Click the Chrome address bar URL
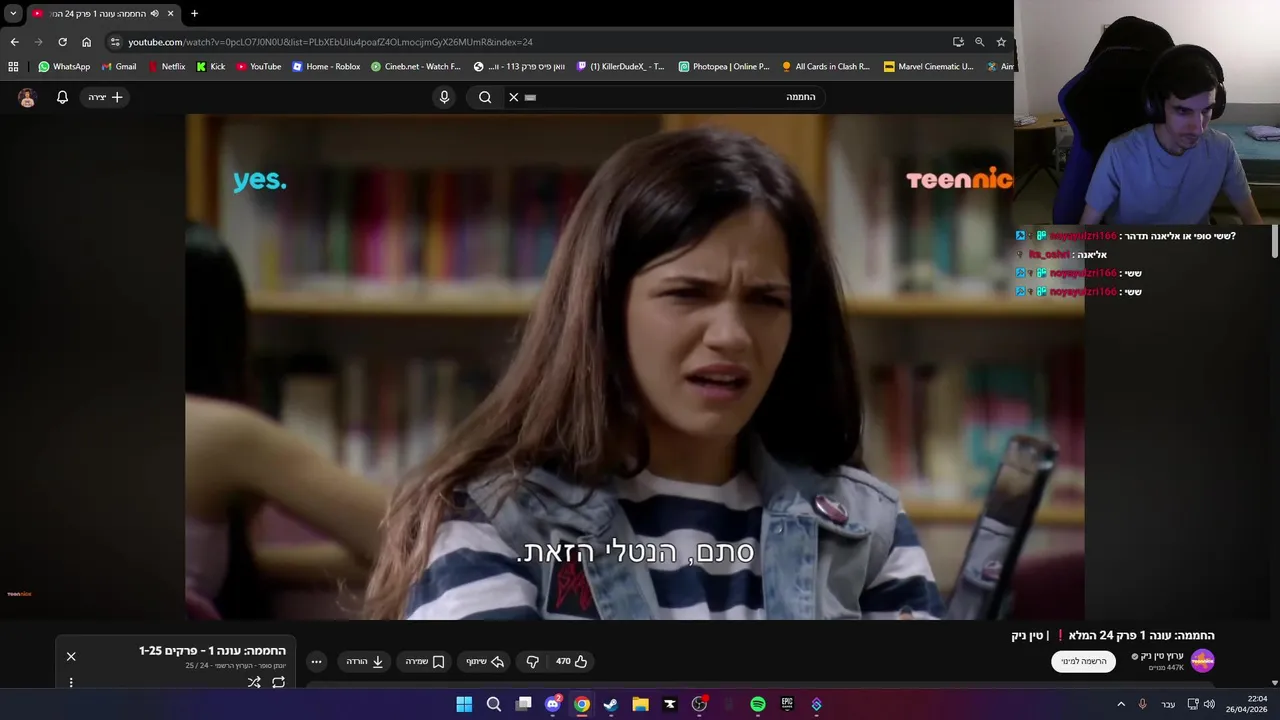1280x720 pixels. coord(330,42)
